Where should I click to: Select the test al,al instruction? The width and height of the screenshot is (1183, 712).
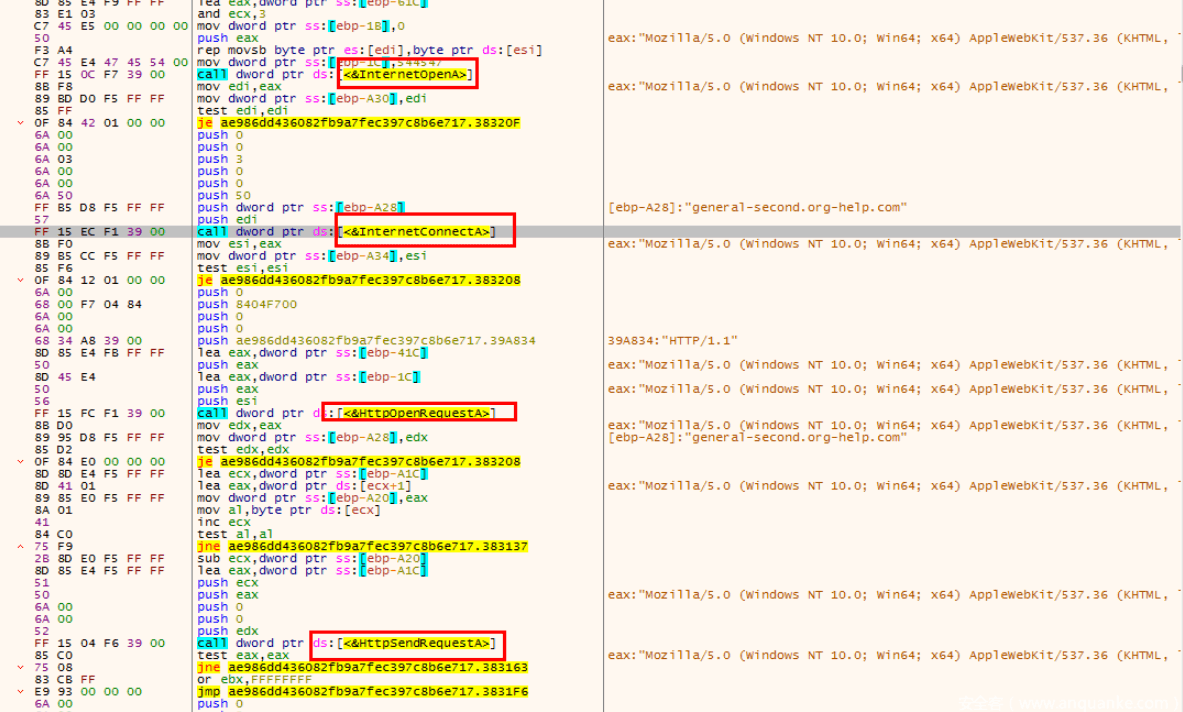(x=235, y=534)
